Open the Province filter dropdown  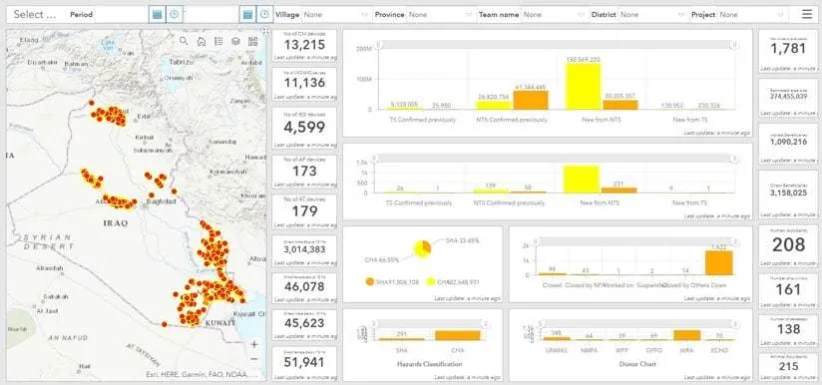tap(441, 15)
